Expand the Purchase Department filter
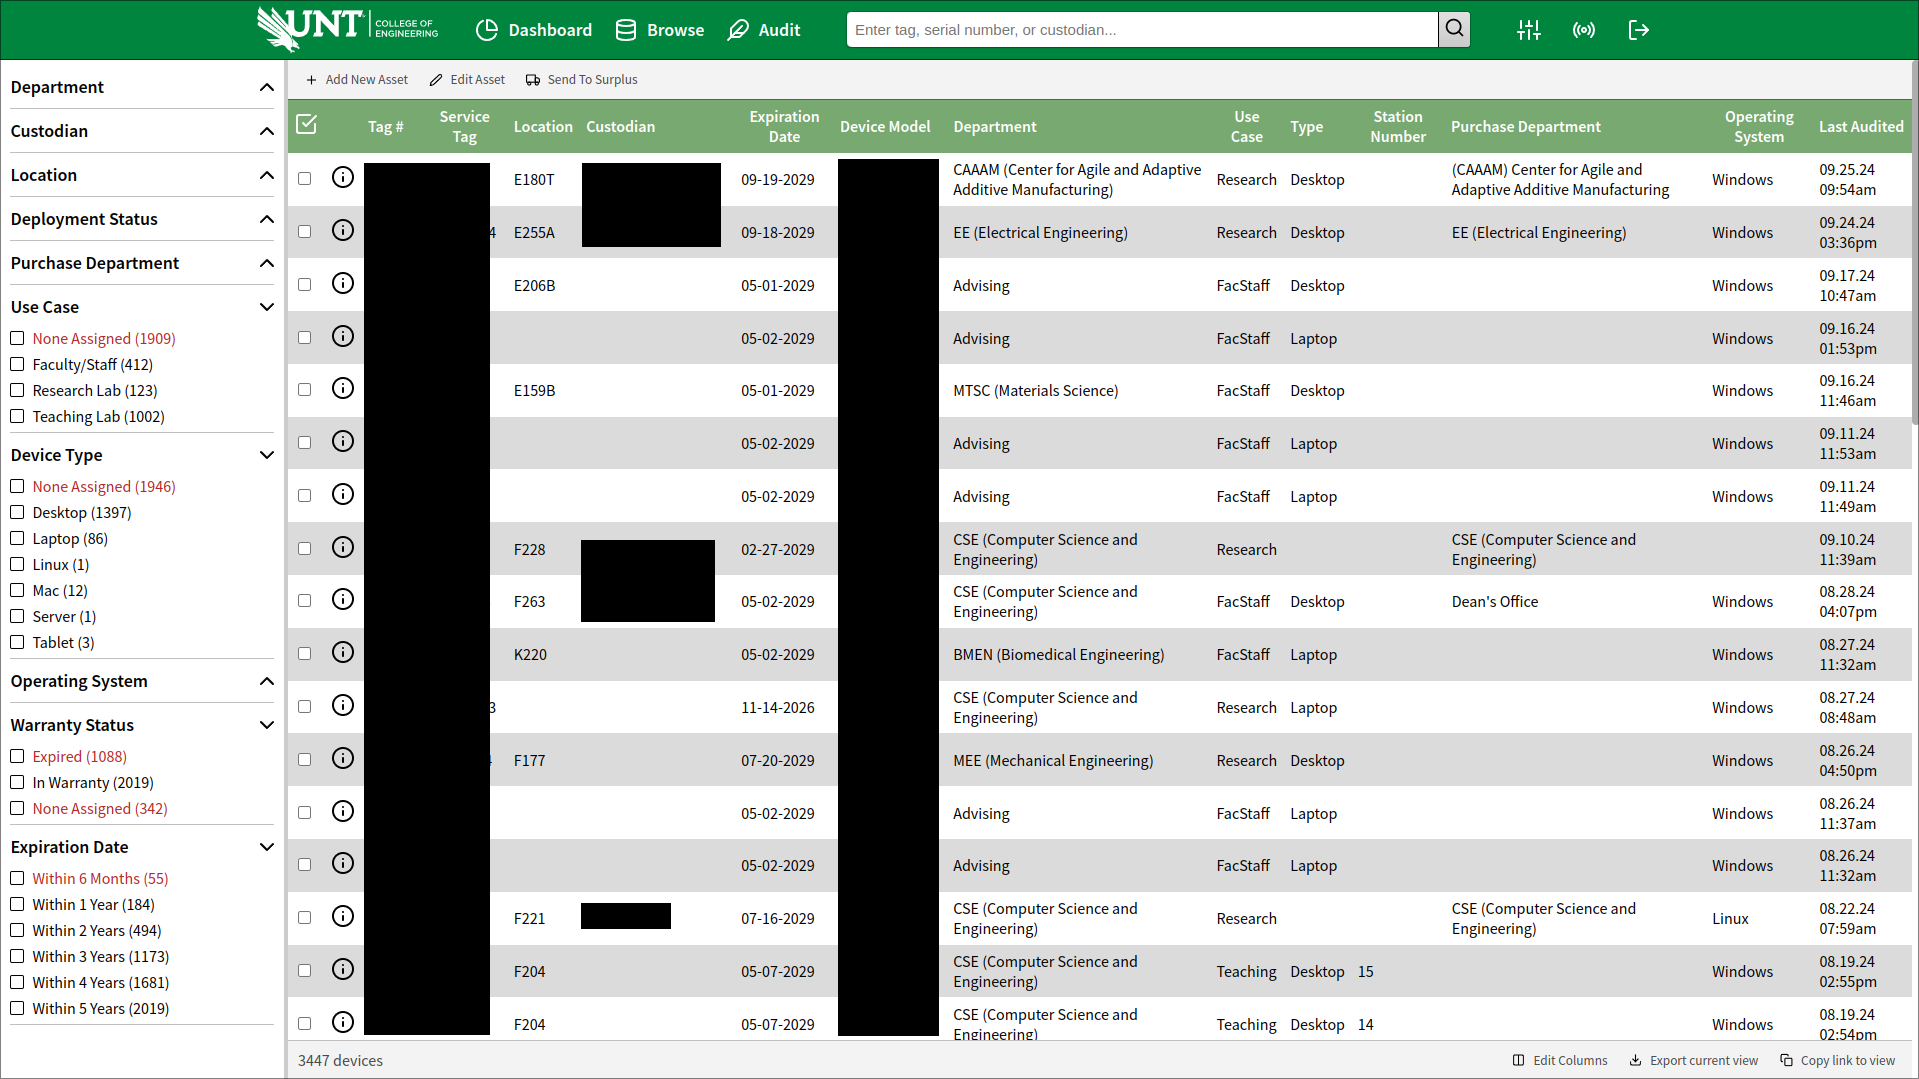The image size is (1919, 1079). pos(142,263)
